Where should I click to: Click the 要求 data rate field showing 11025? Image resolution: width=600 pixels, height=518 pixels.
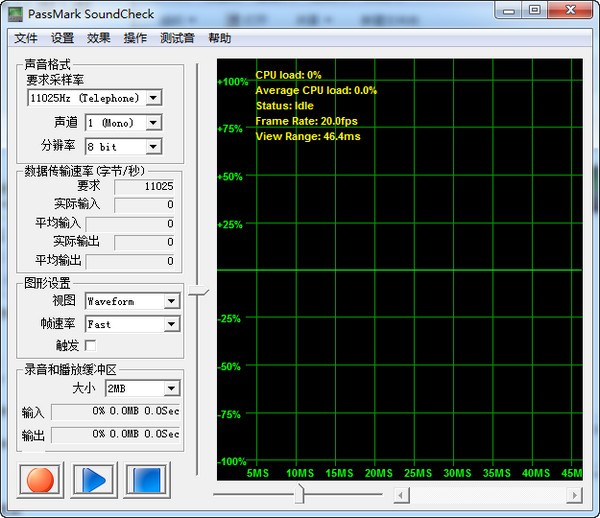coord(144,186)
